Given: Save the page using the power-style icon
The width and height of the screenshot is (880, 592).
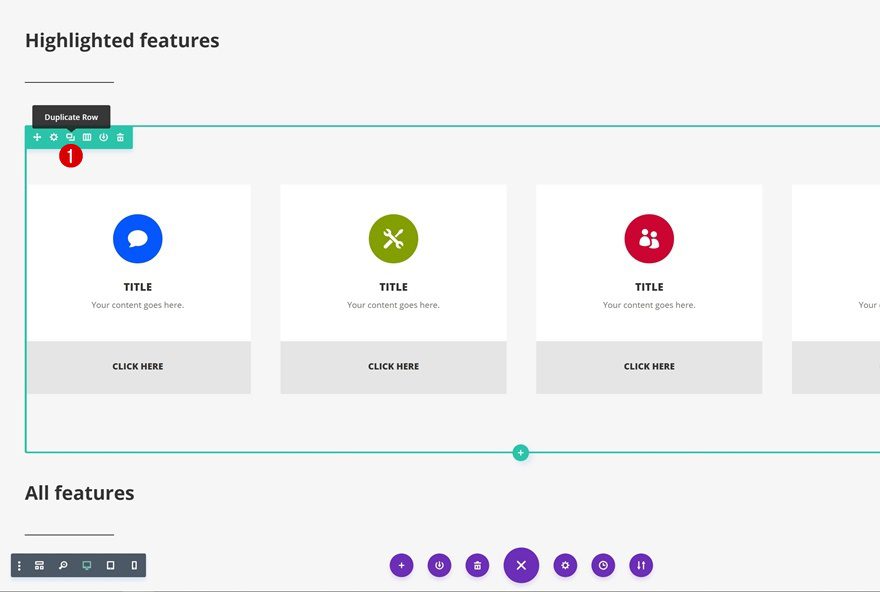Looking at the screenshot, I should click(439, 565).
